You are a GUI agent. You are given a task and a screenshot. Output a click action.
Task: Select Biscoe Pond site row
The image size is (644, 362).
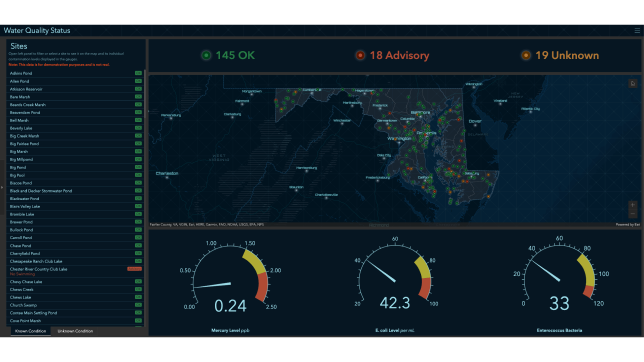click(76, 183)
